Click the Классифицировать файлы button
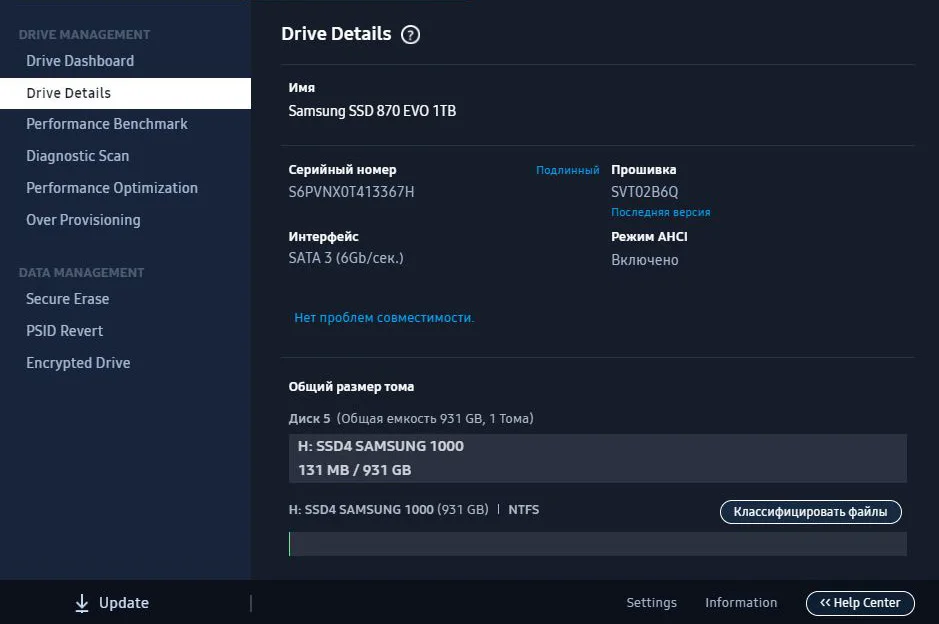Screen dimensions: 939x624 [810, 512]
